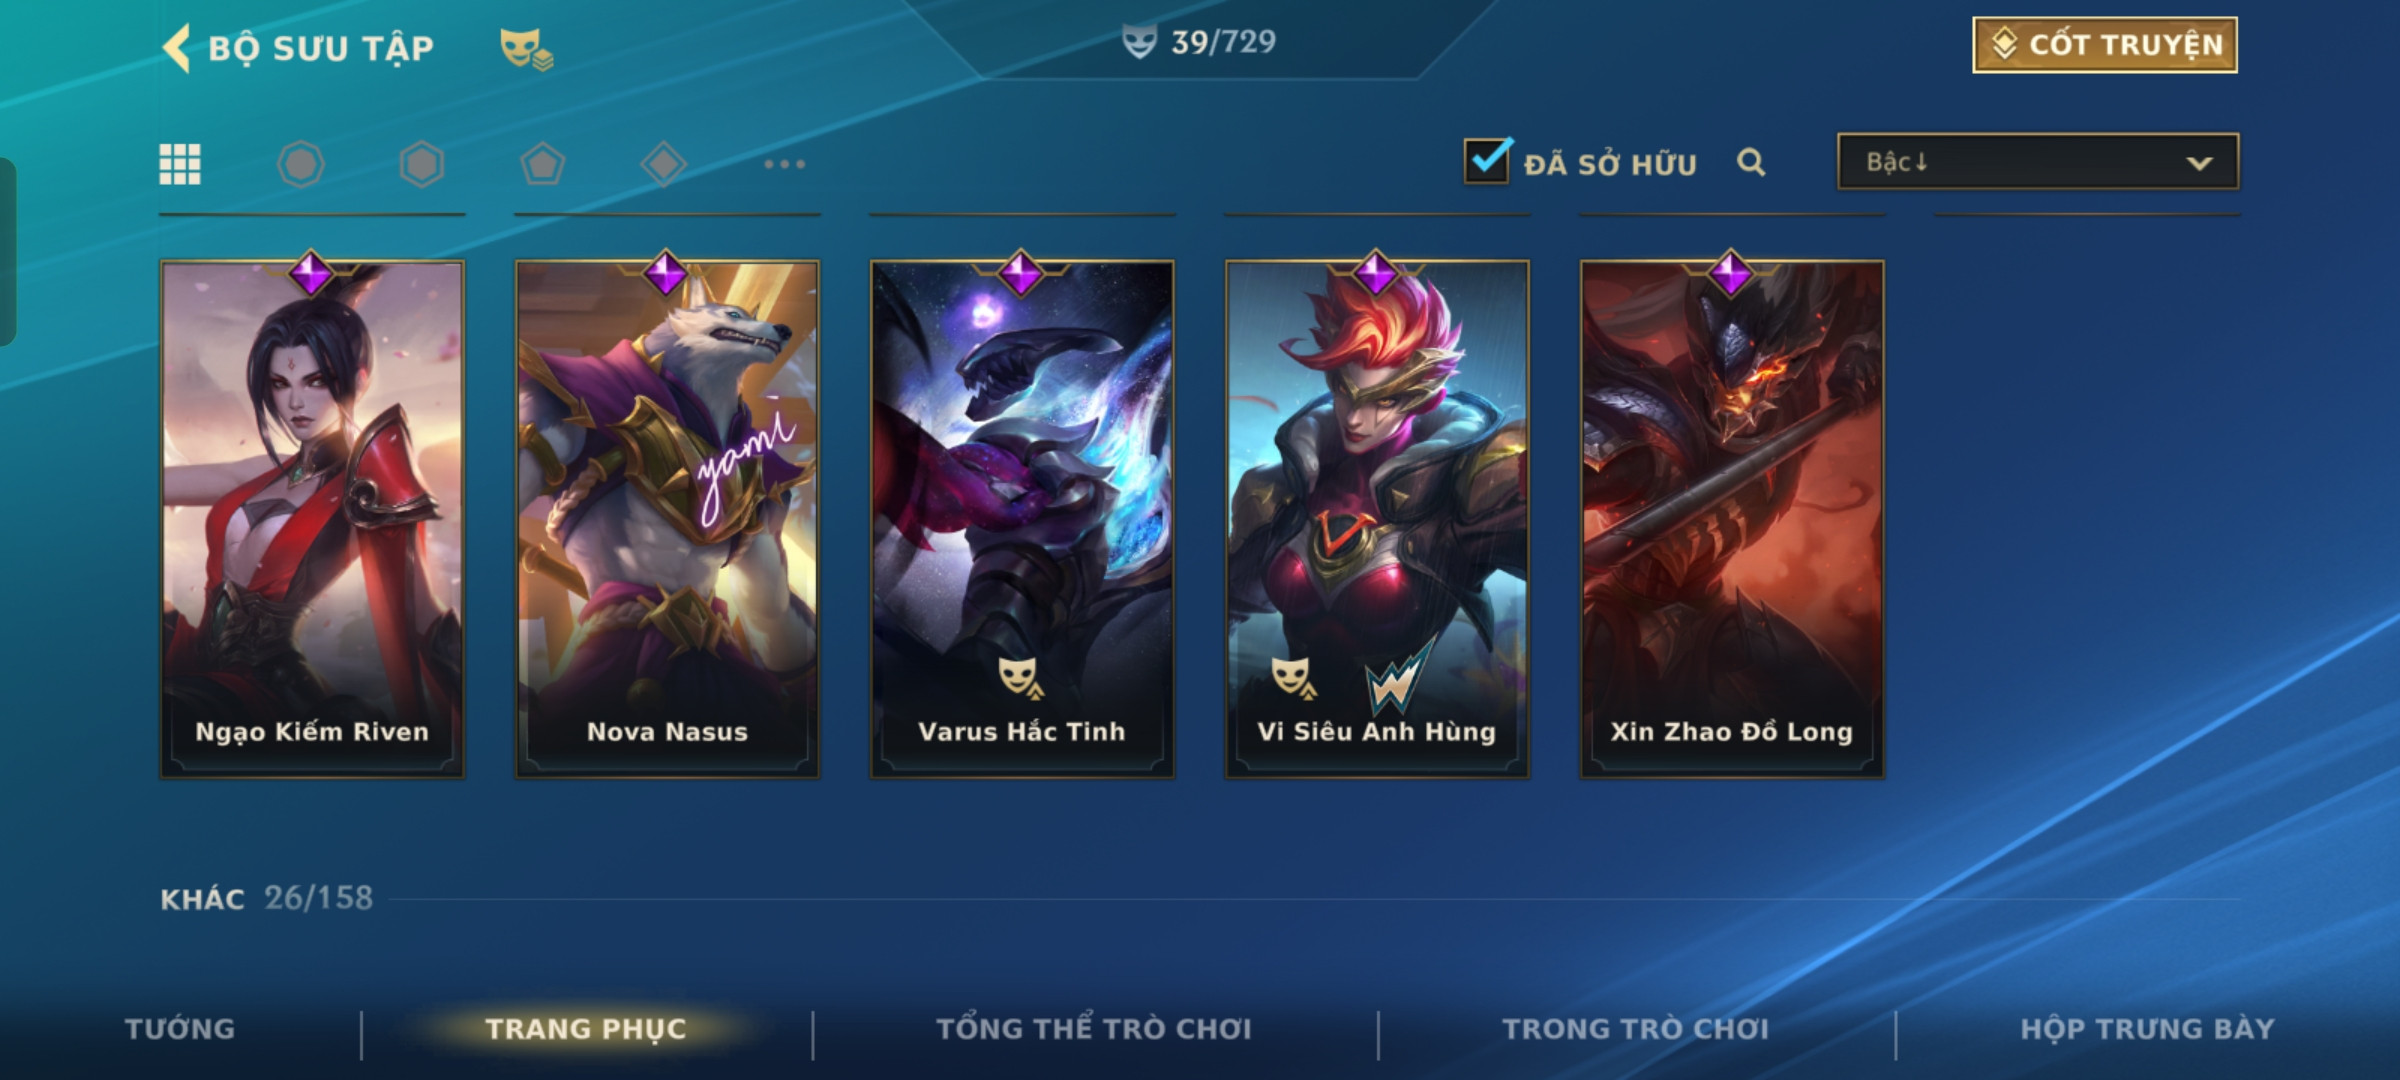The width and height of the screenshot is (2400, 1080).
Task: Uncheck the Đã Sở Hữu checkbox
Action: 1488,160
